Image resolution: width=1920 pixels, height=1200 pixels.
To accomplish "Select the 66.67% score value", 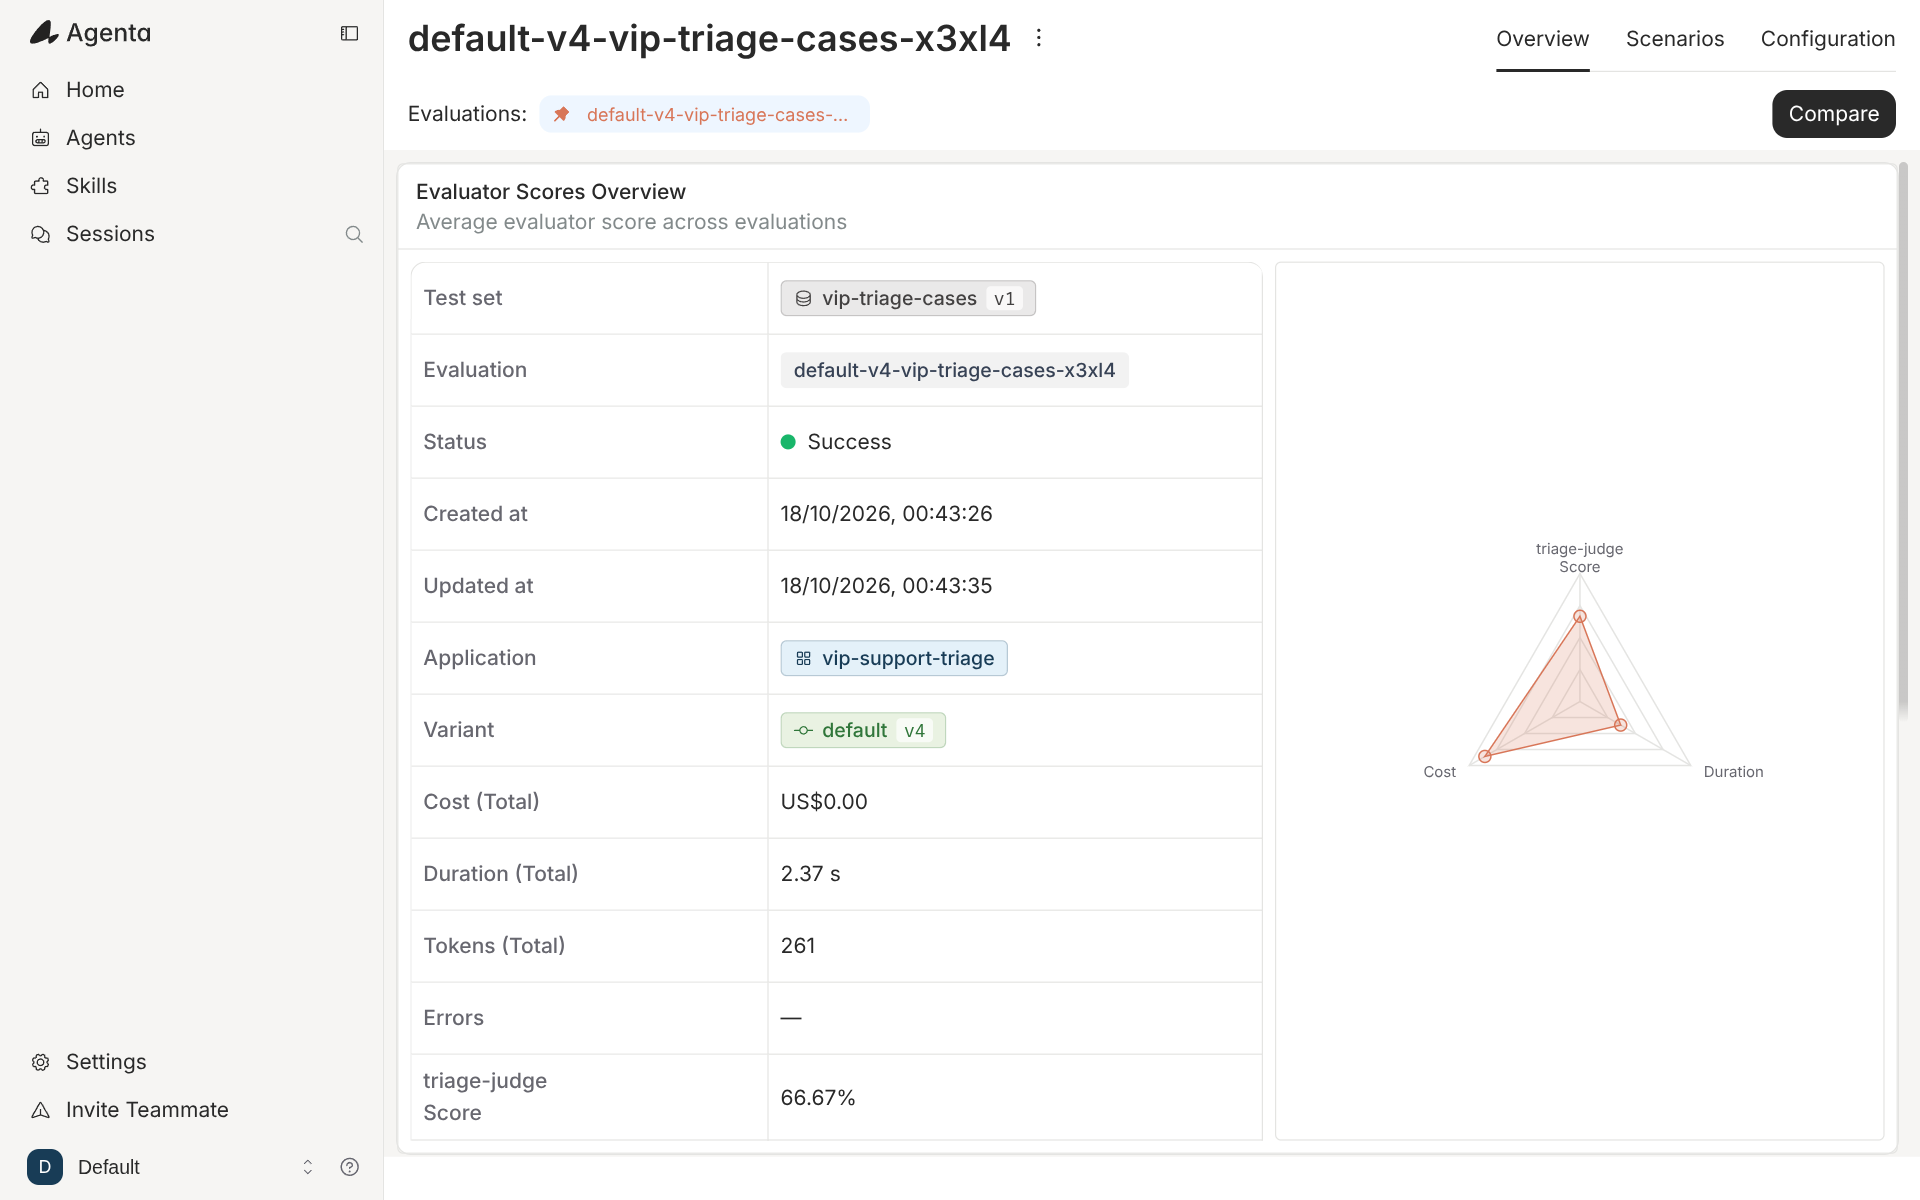I will [818, 1098].
